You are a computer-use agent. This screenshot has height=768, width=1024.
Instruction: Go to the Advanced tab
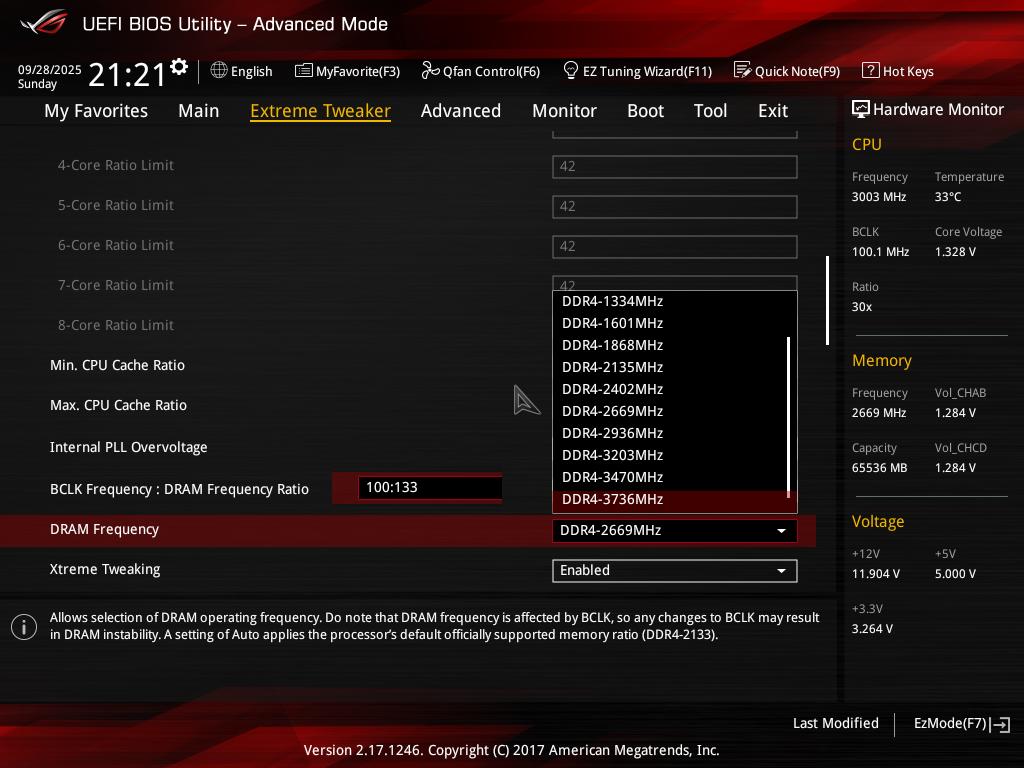pyautogui.click(x=460, y=110)
